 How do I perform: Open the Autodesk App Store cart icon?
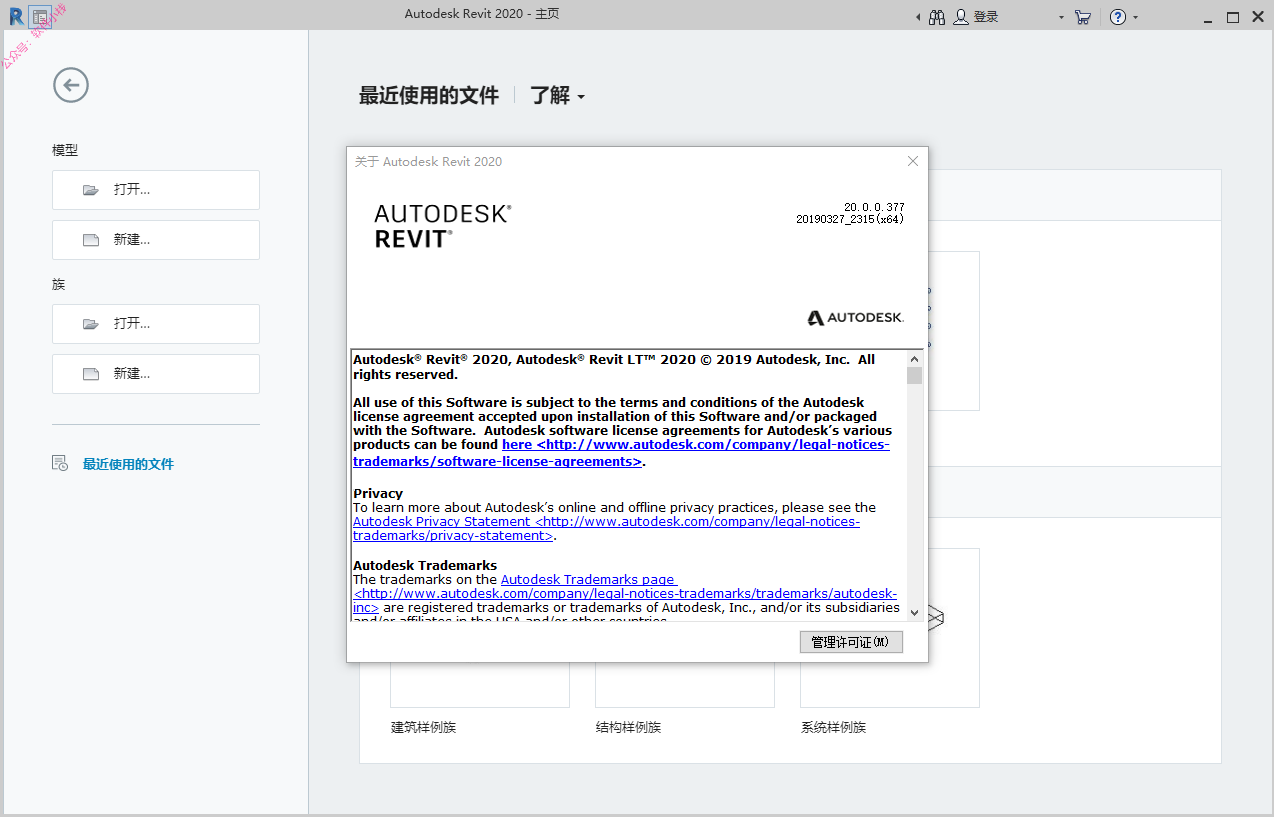point(1083,17)
